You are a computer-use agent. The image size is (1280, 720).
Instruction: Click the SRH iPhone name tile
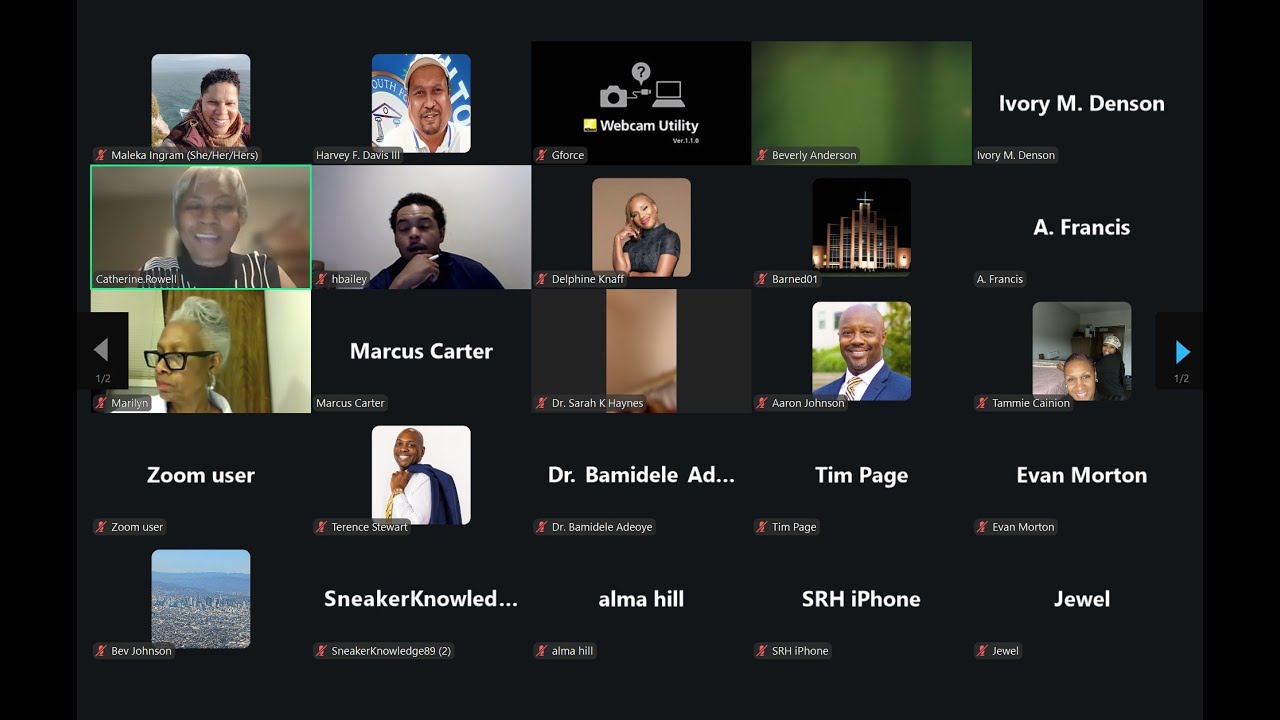coord(861,599)
